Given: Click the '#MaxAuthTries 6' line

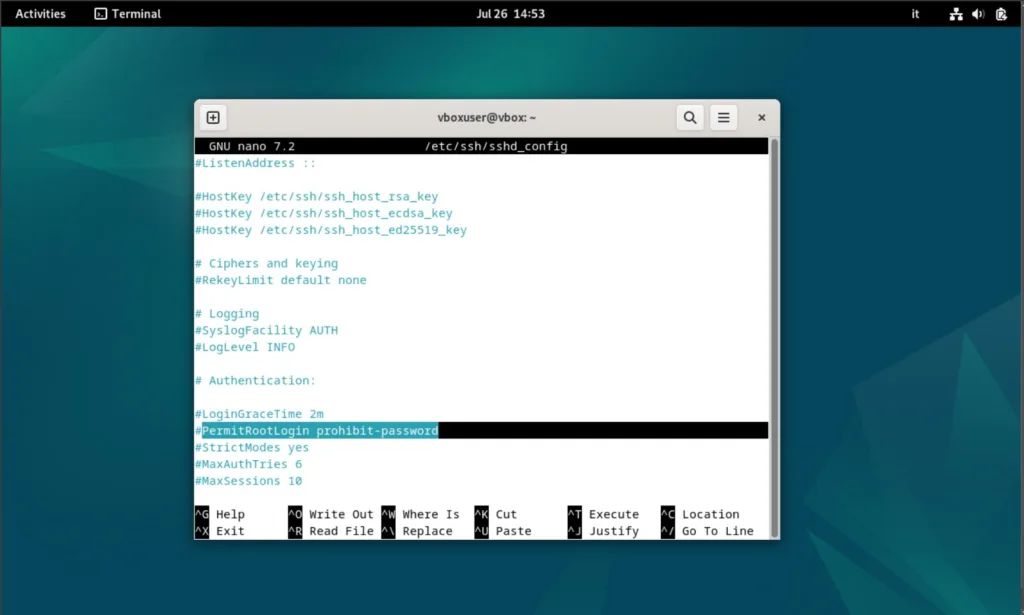Looking at the screenshot, I should [248, 464].
